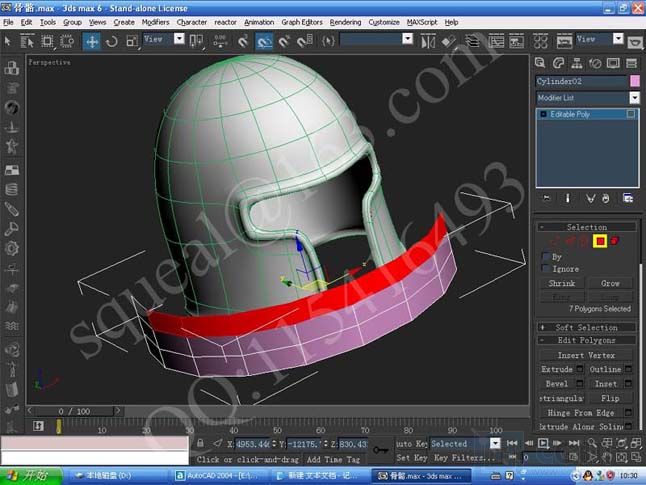Toggle the By Vertex checkbox
Image resolution: width=646 pixels, height=485 pixels.
point(546,256)
